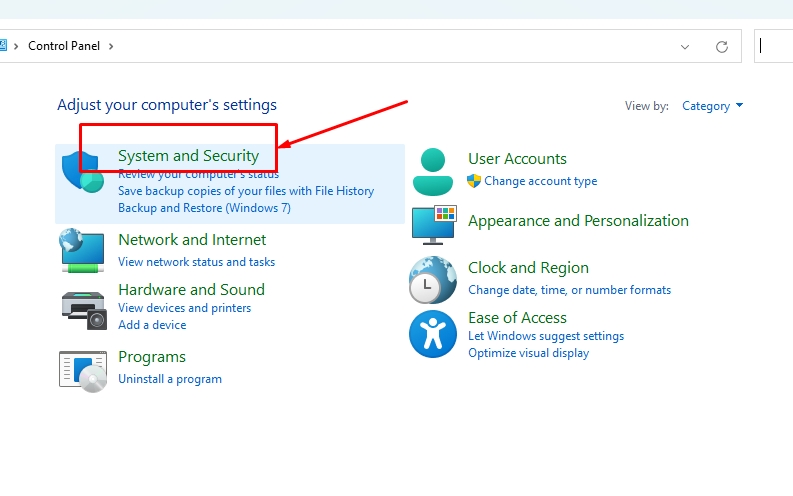Open the Ease of Access icon
Screen dimensions: 793x496
click(433, 334)
